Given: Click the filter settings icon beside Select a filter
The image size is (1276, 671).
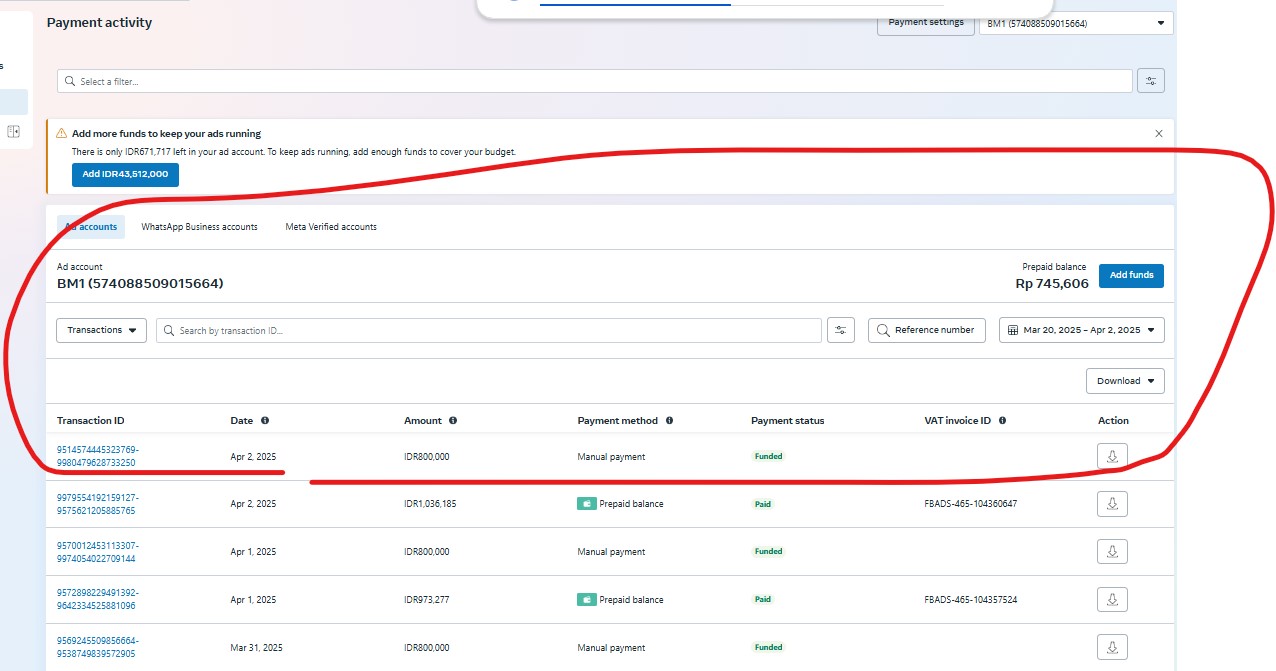Looking at the screenshot, I should point(1150,81).
